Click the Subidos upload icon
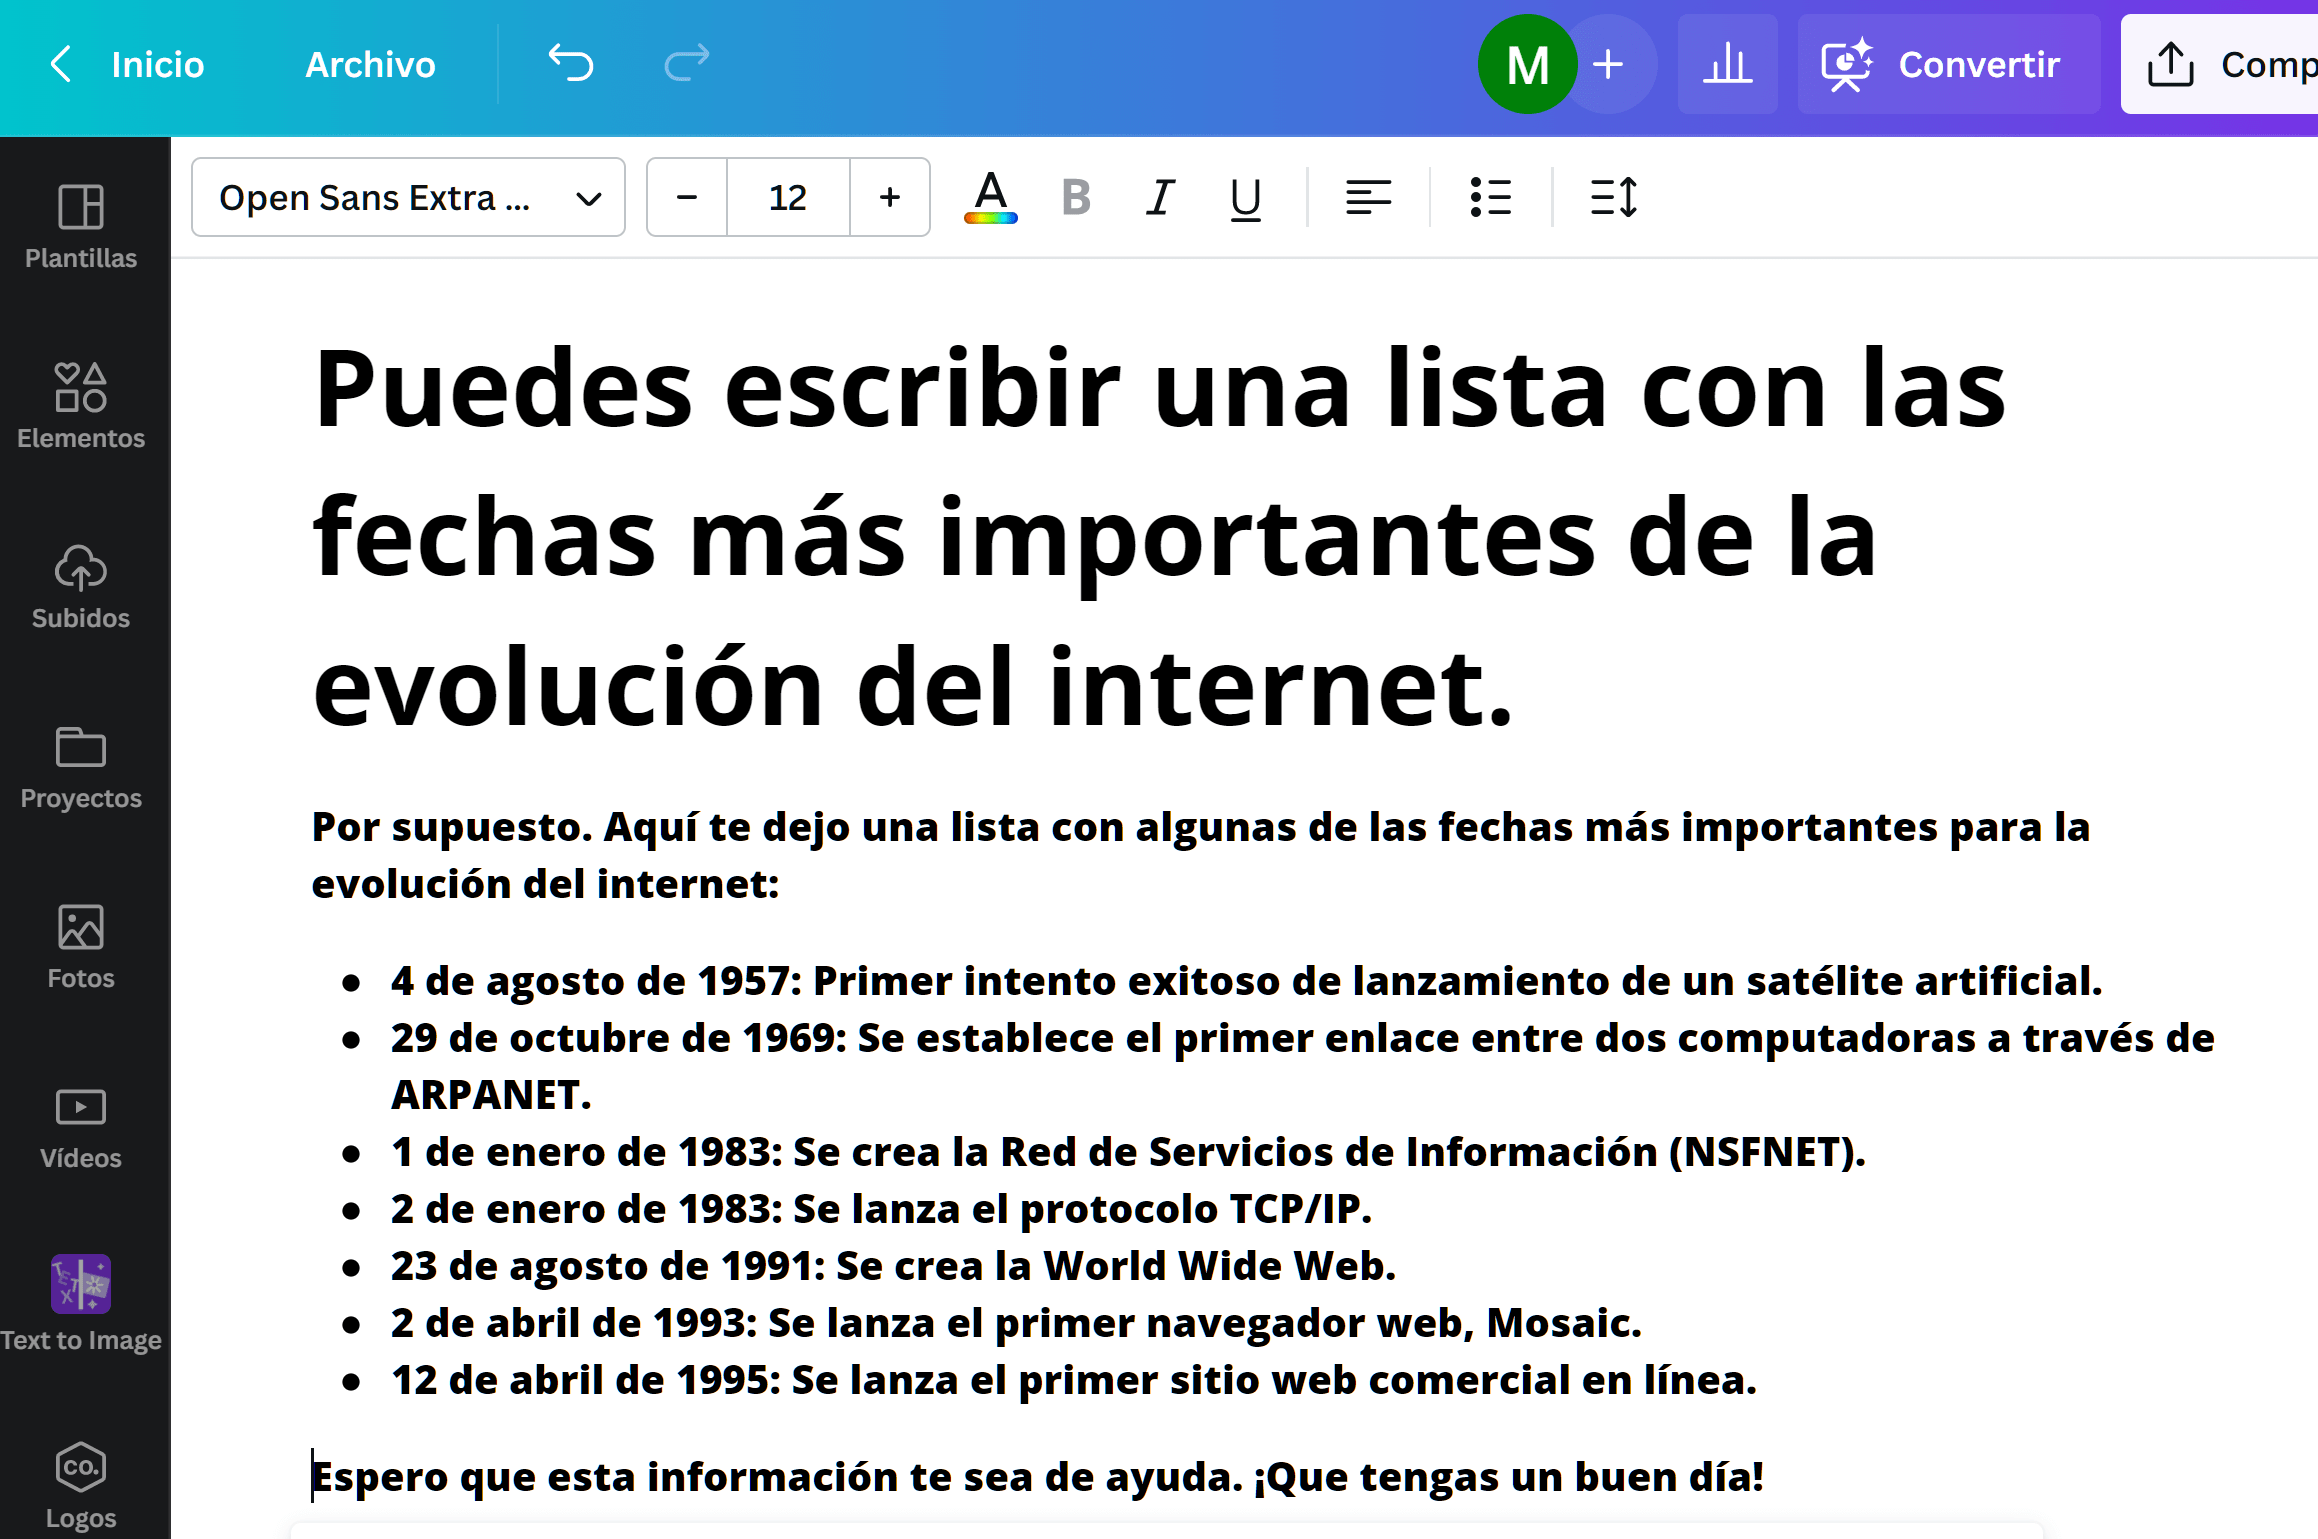The height and width of the screenshot is (1539, 2318). pos(81,567)
